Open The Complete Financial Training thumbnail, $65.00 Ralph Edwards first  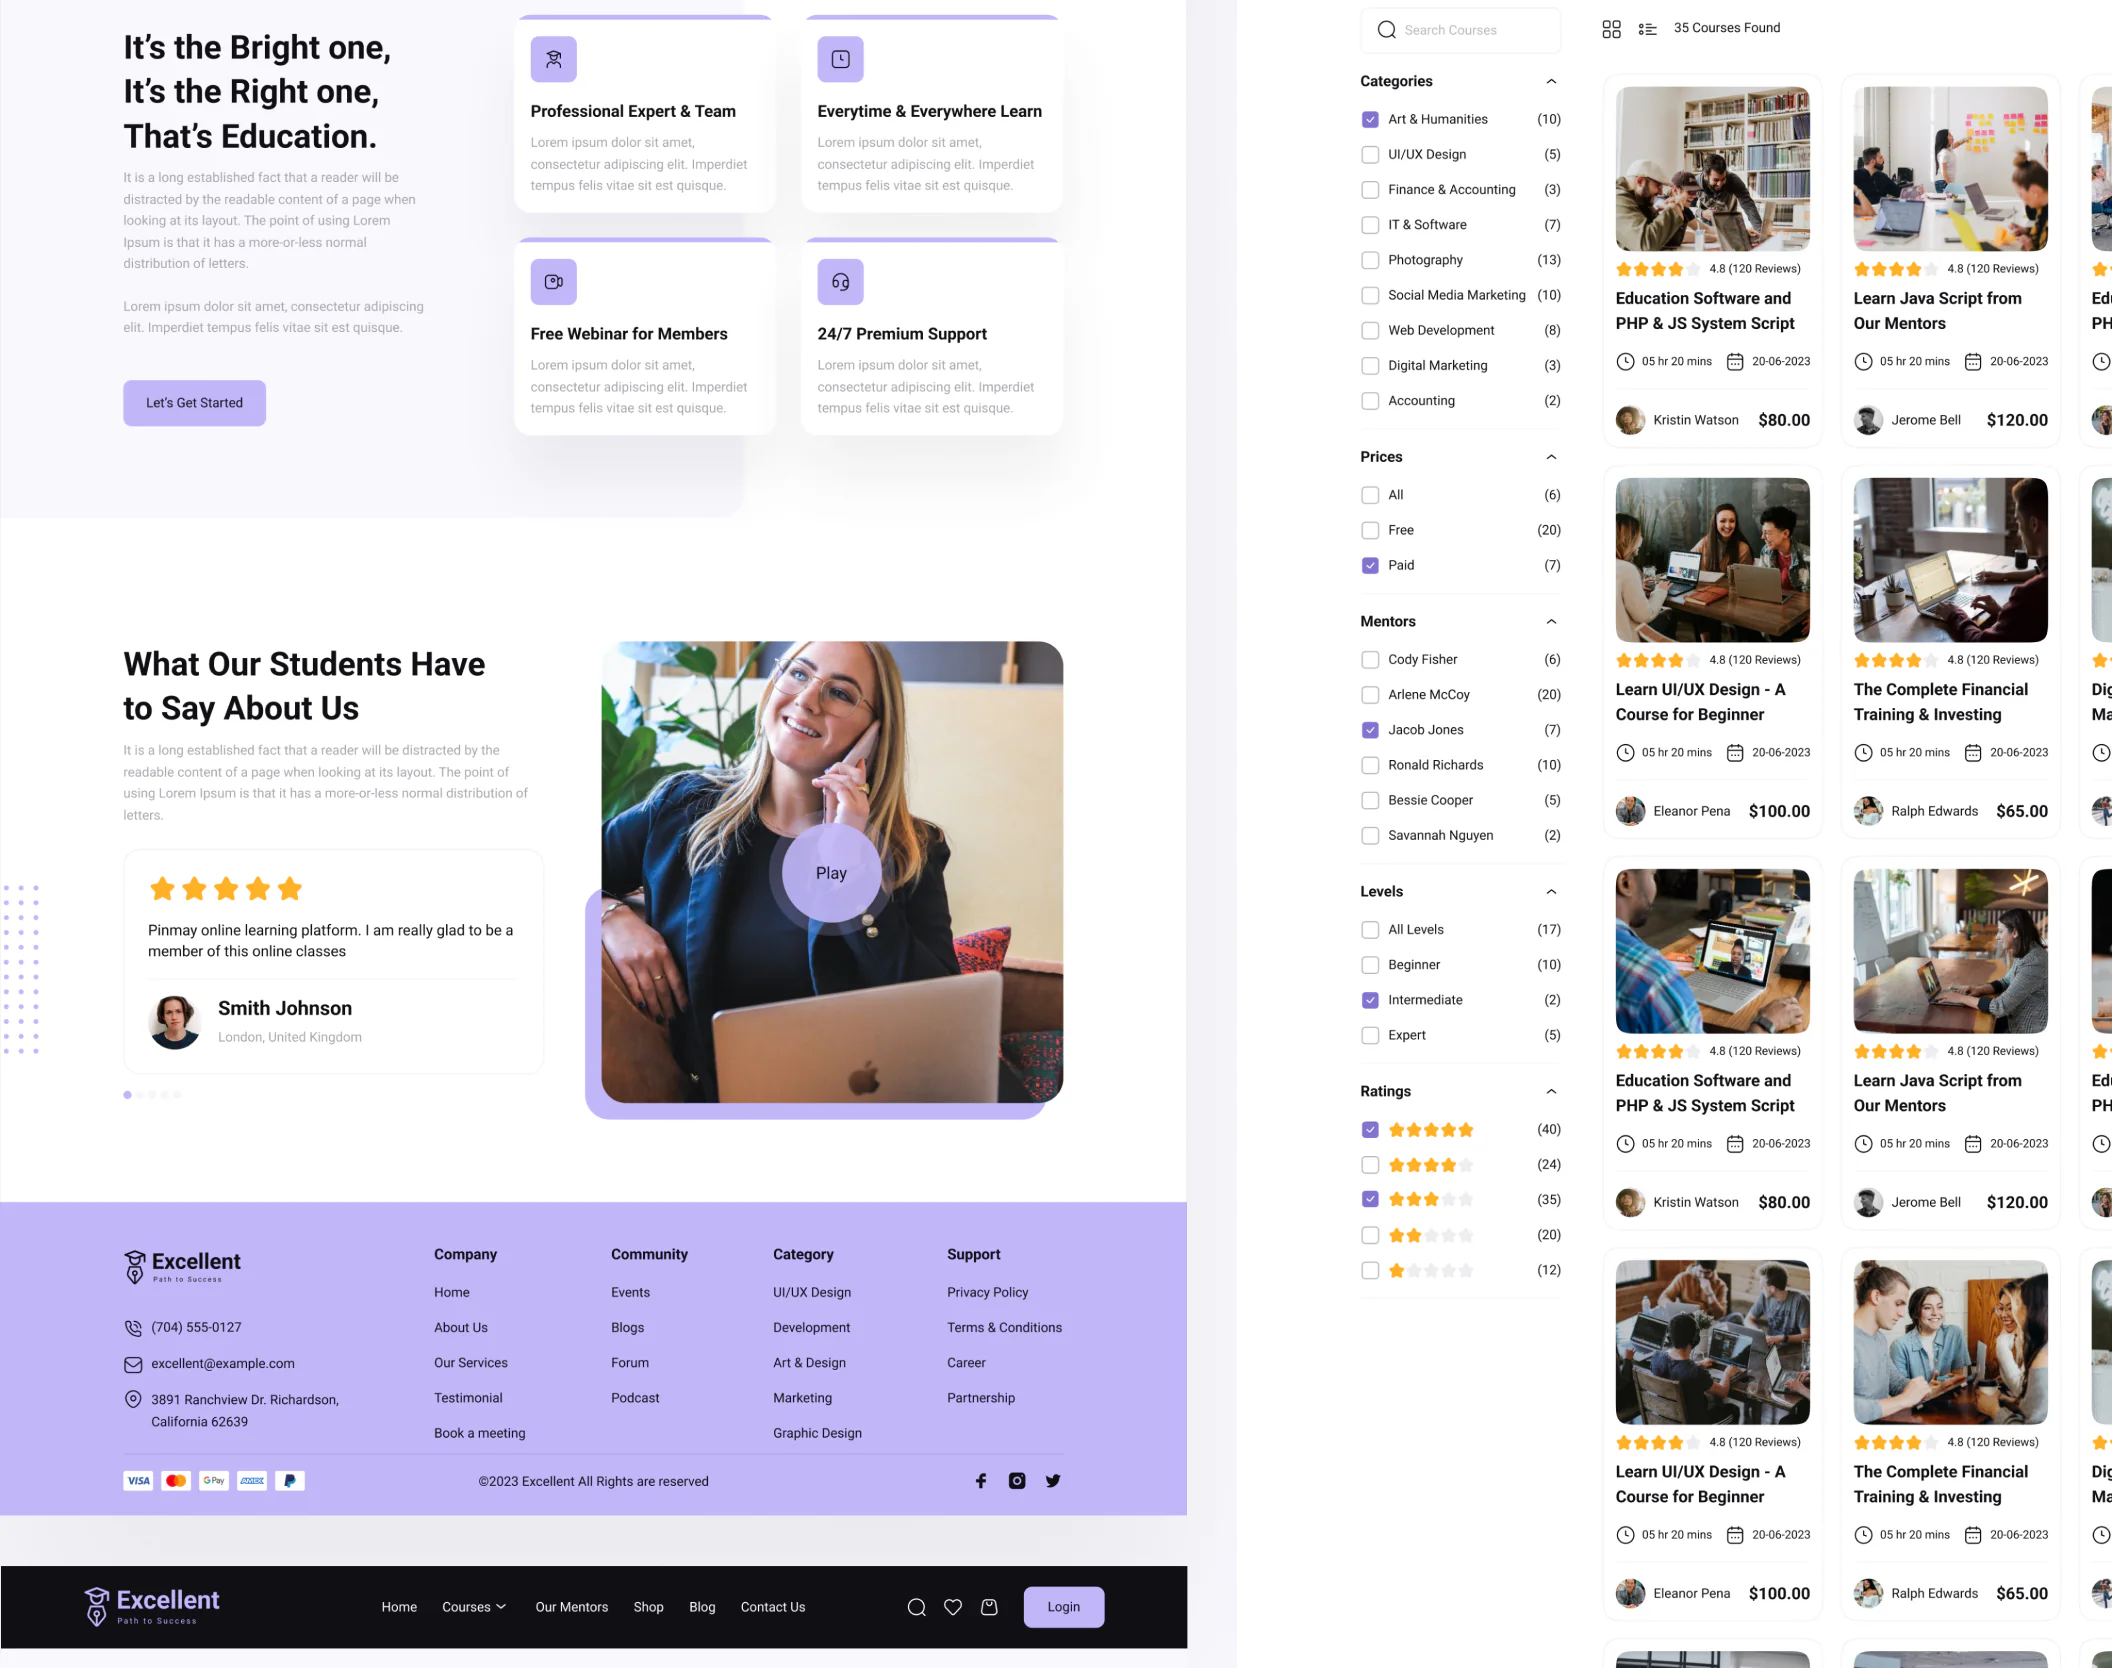click(1951, 560)
